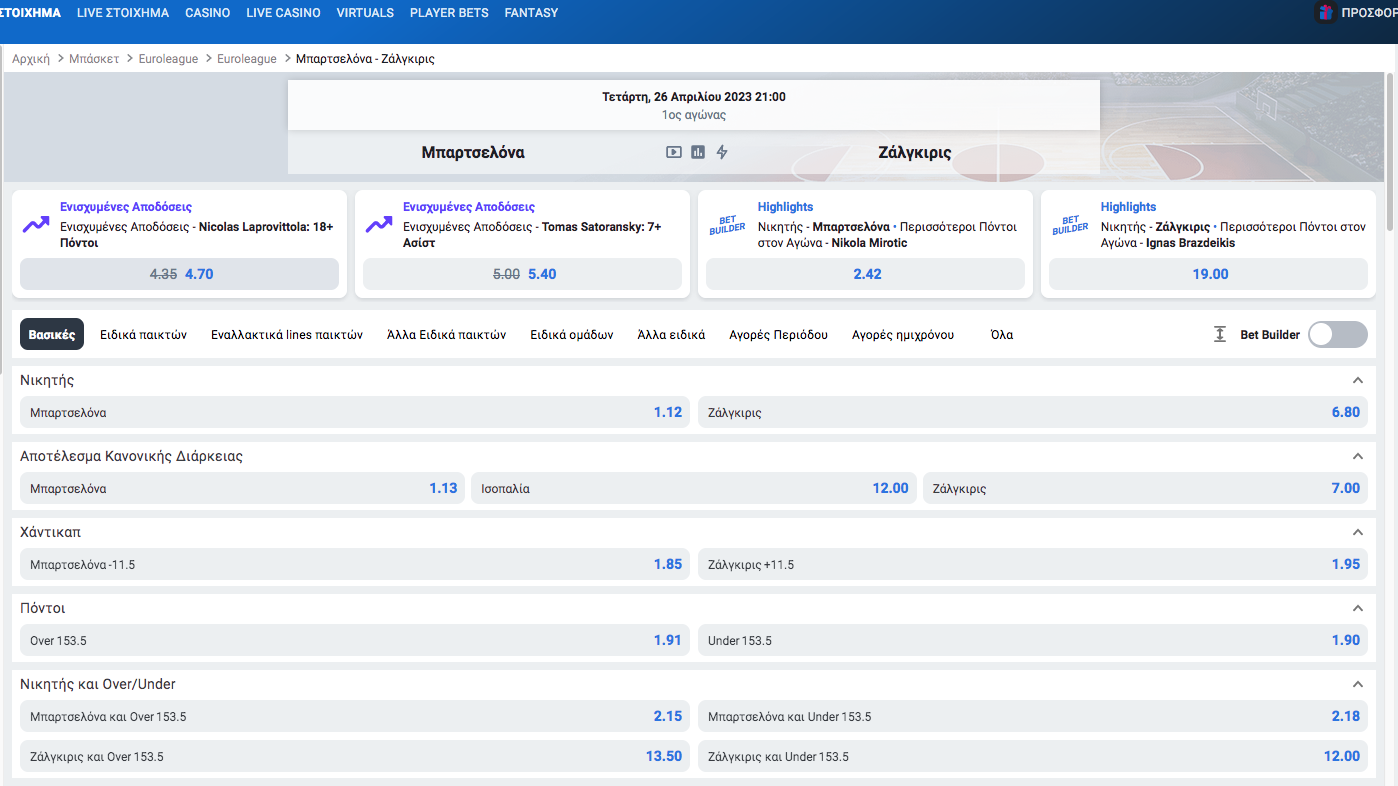Viewport: 1398px width, 786px height.
Task: Click the boosted odds arrow icon for Laprovittola
Action: pyautogui.click(x=36, y=225)
